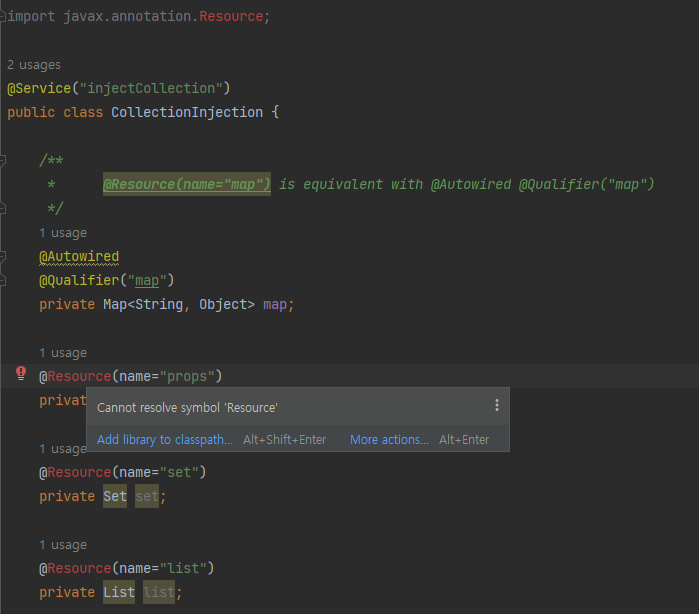Click the @Resource(name="props") annotation
The width and height of the screenshot is (699, 614).
(x=131, y=376)
